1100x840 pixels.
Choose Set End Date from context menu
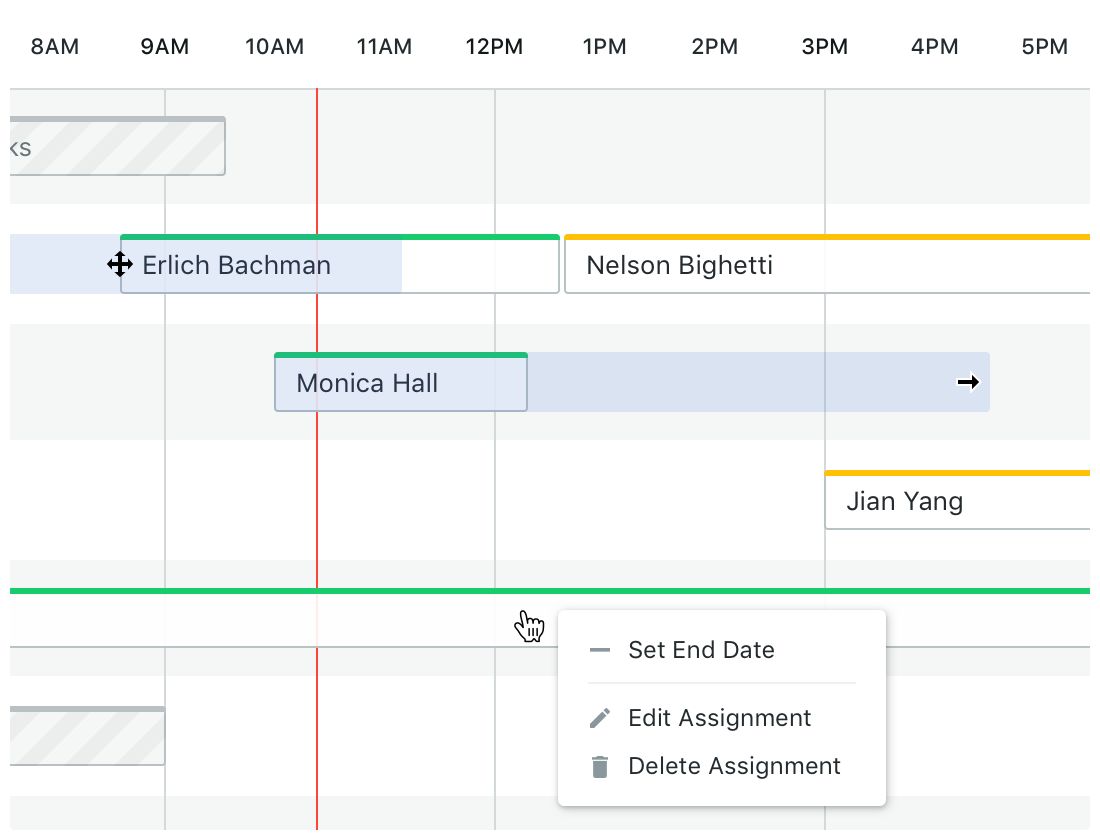click(701, 650)
